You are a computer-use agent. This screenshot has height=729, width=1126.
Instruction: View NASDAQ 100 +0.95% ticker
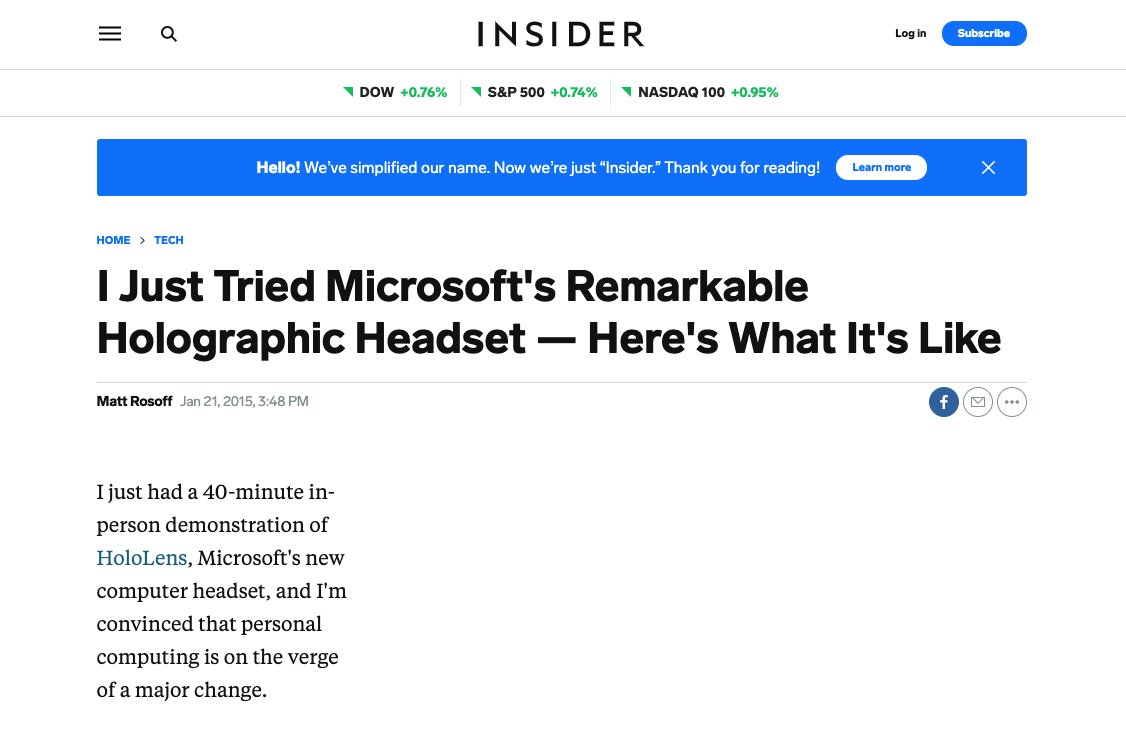tap(708, 93)
